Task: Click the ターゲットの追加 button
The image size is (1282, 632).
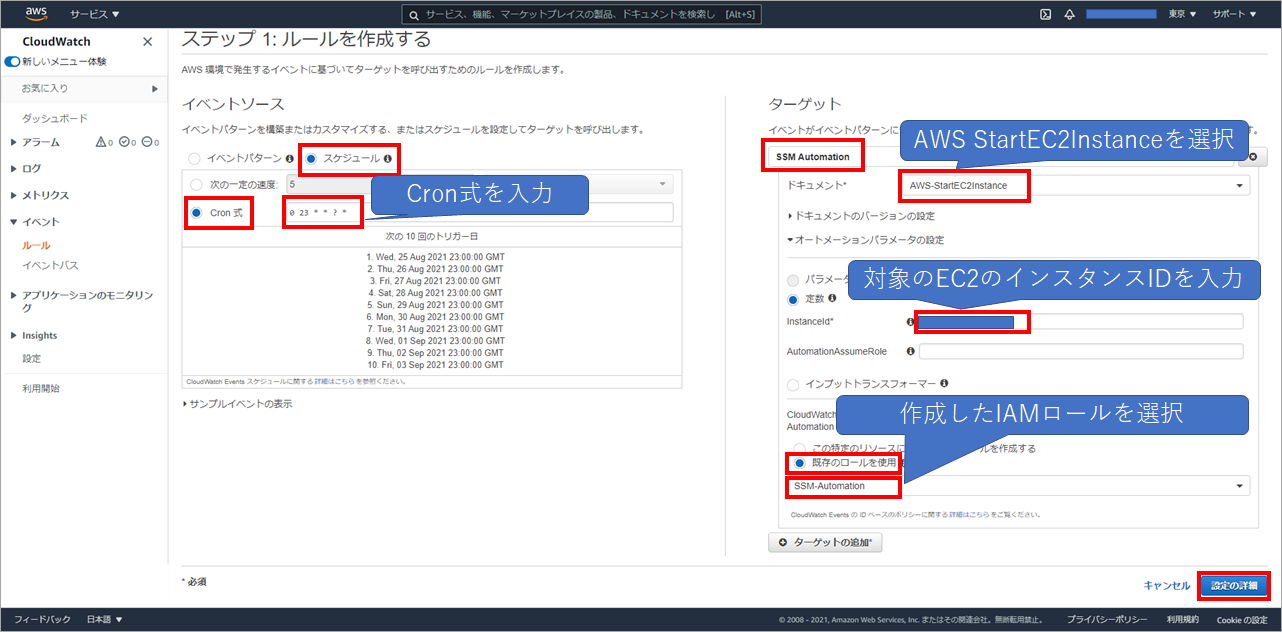Action: (825, 542)
